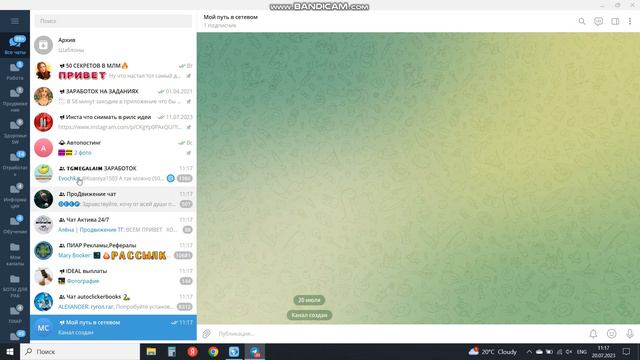Toggle the right info side panel
This screenshot has height=360, width=640.
click(x=615, y=21)
